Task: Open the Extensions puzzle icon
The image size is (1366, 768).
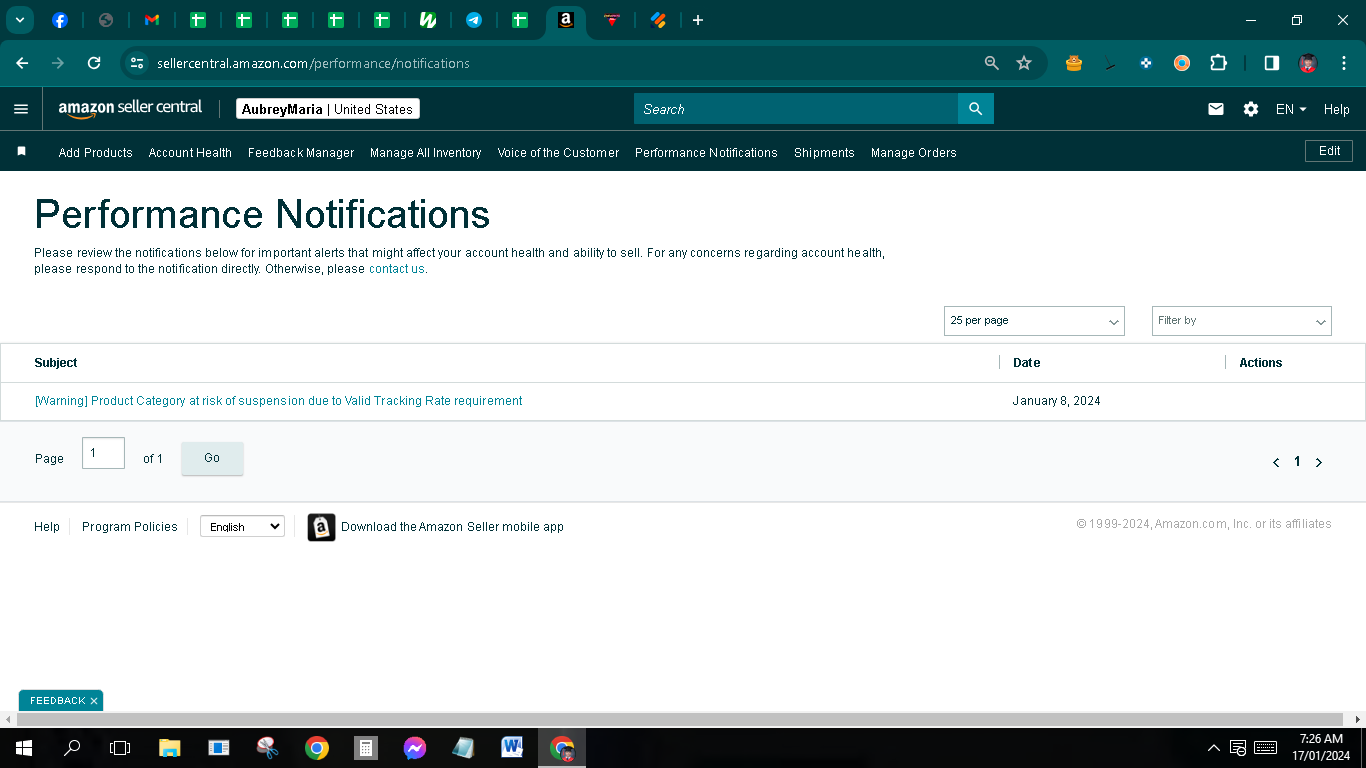Action: click(x=1218, y=63)
